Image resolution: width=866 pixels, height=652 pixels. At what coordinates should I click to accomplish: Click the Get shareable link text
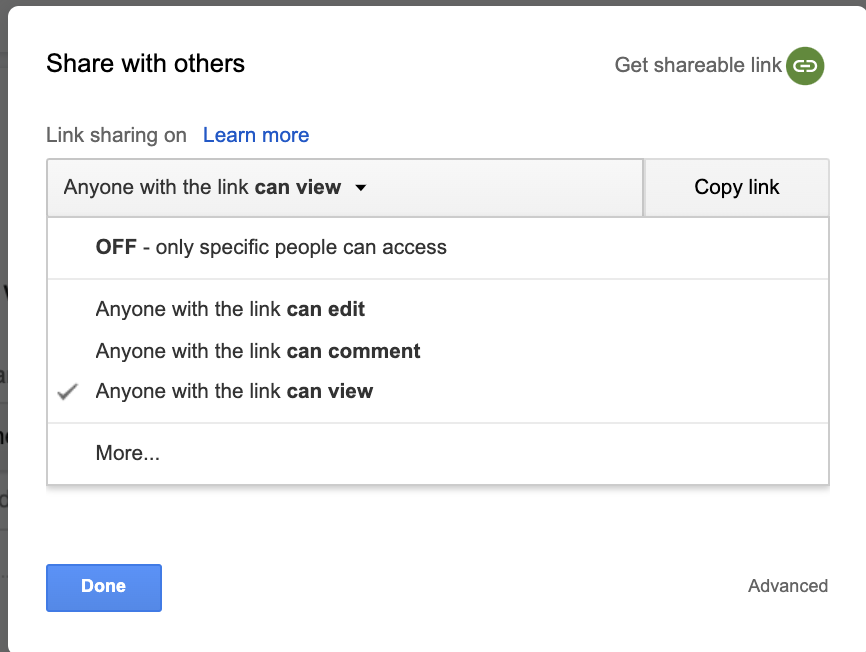pyautogui.click(x=698, y=65)
